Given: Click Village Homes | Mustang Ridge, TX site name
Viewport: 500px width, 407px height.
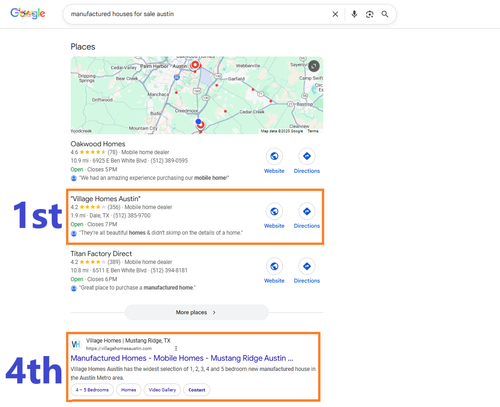Looking at the screenshot, I should tap(128, 340).
